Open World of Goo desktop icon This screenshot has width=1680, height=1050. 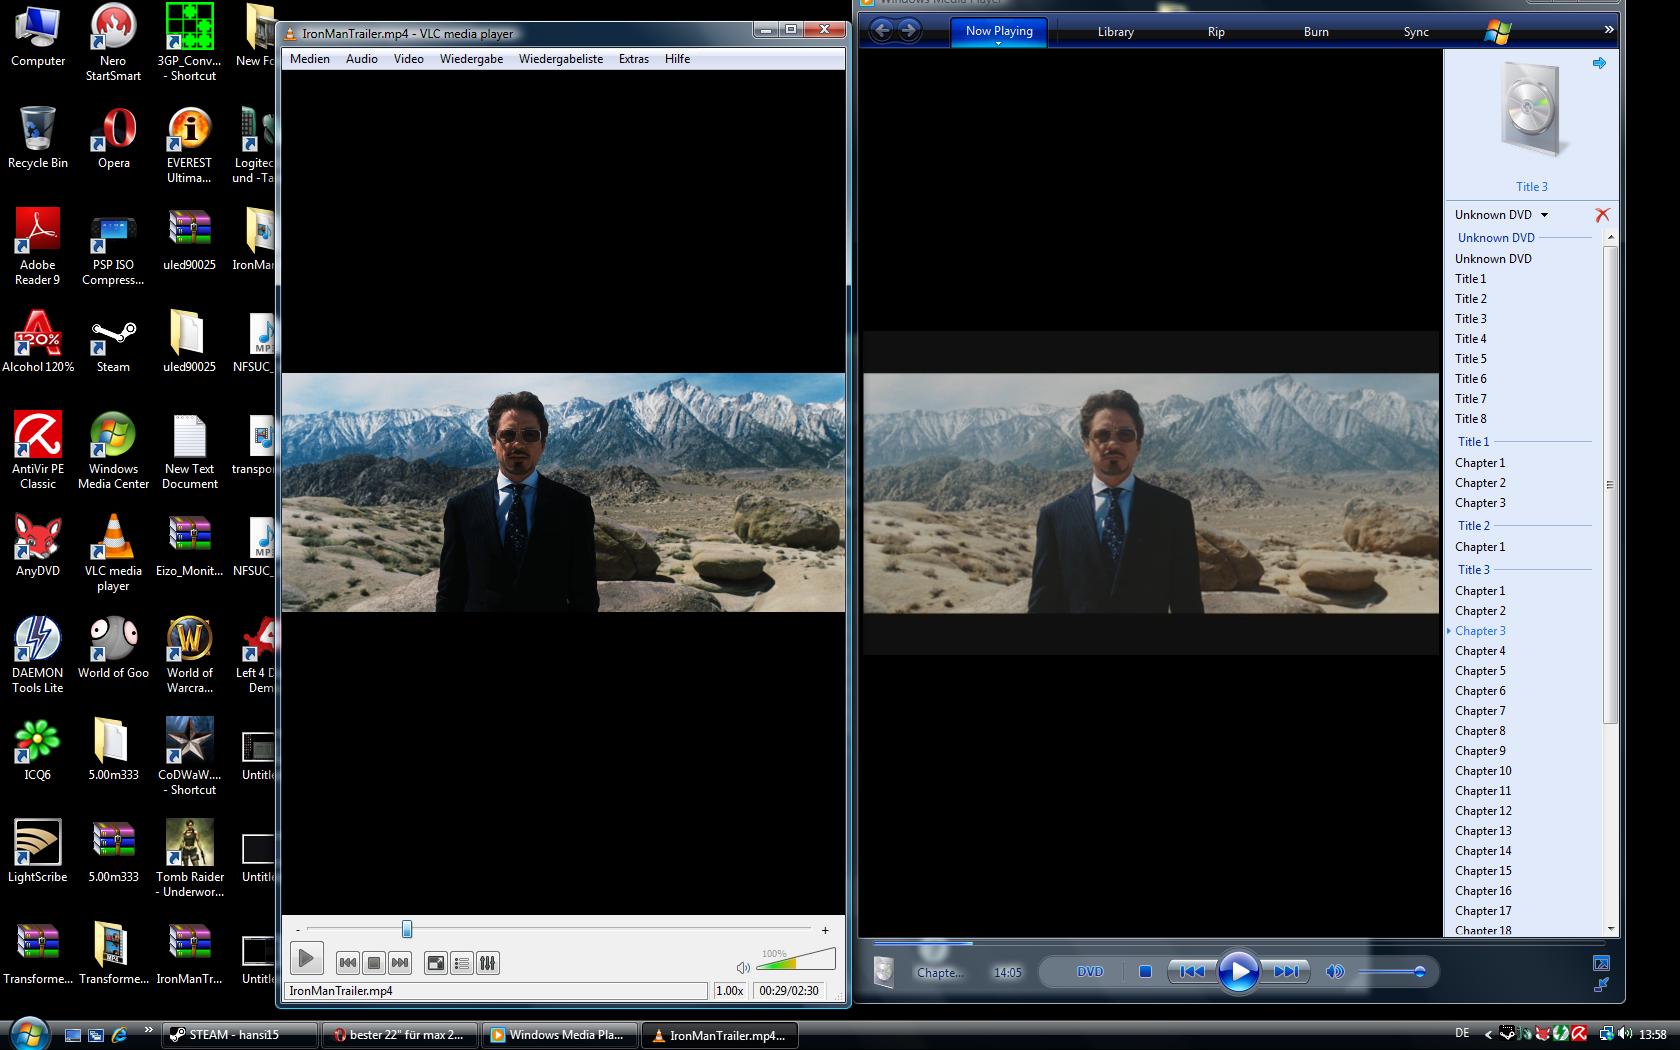(x=113, y=648)
